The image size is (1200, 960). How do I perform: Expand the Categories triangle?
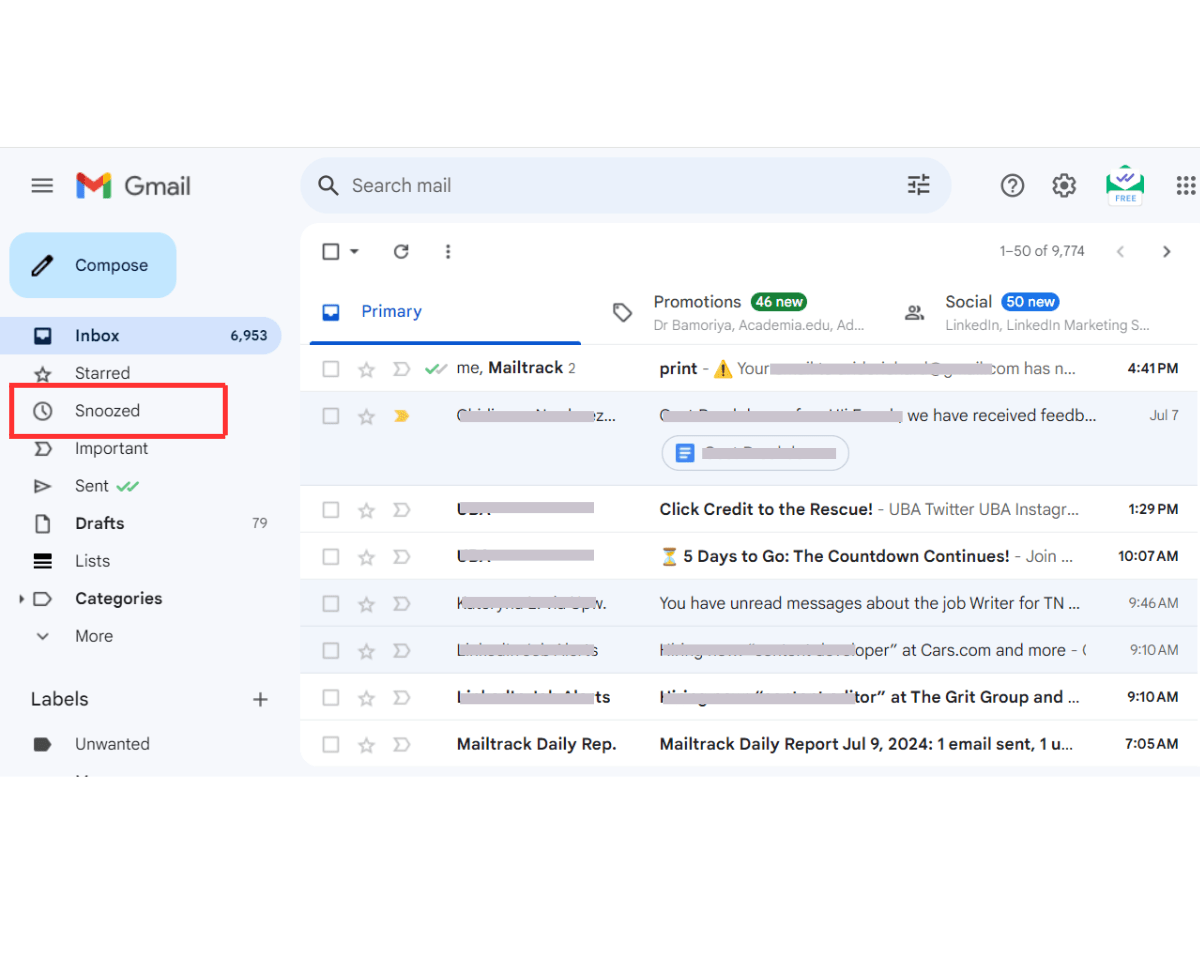coord(21,599)
